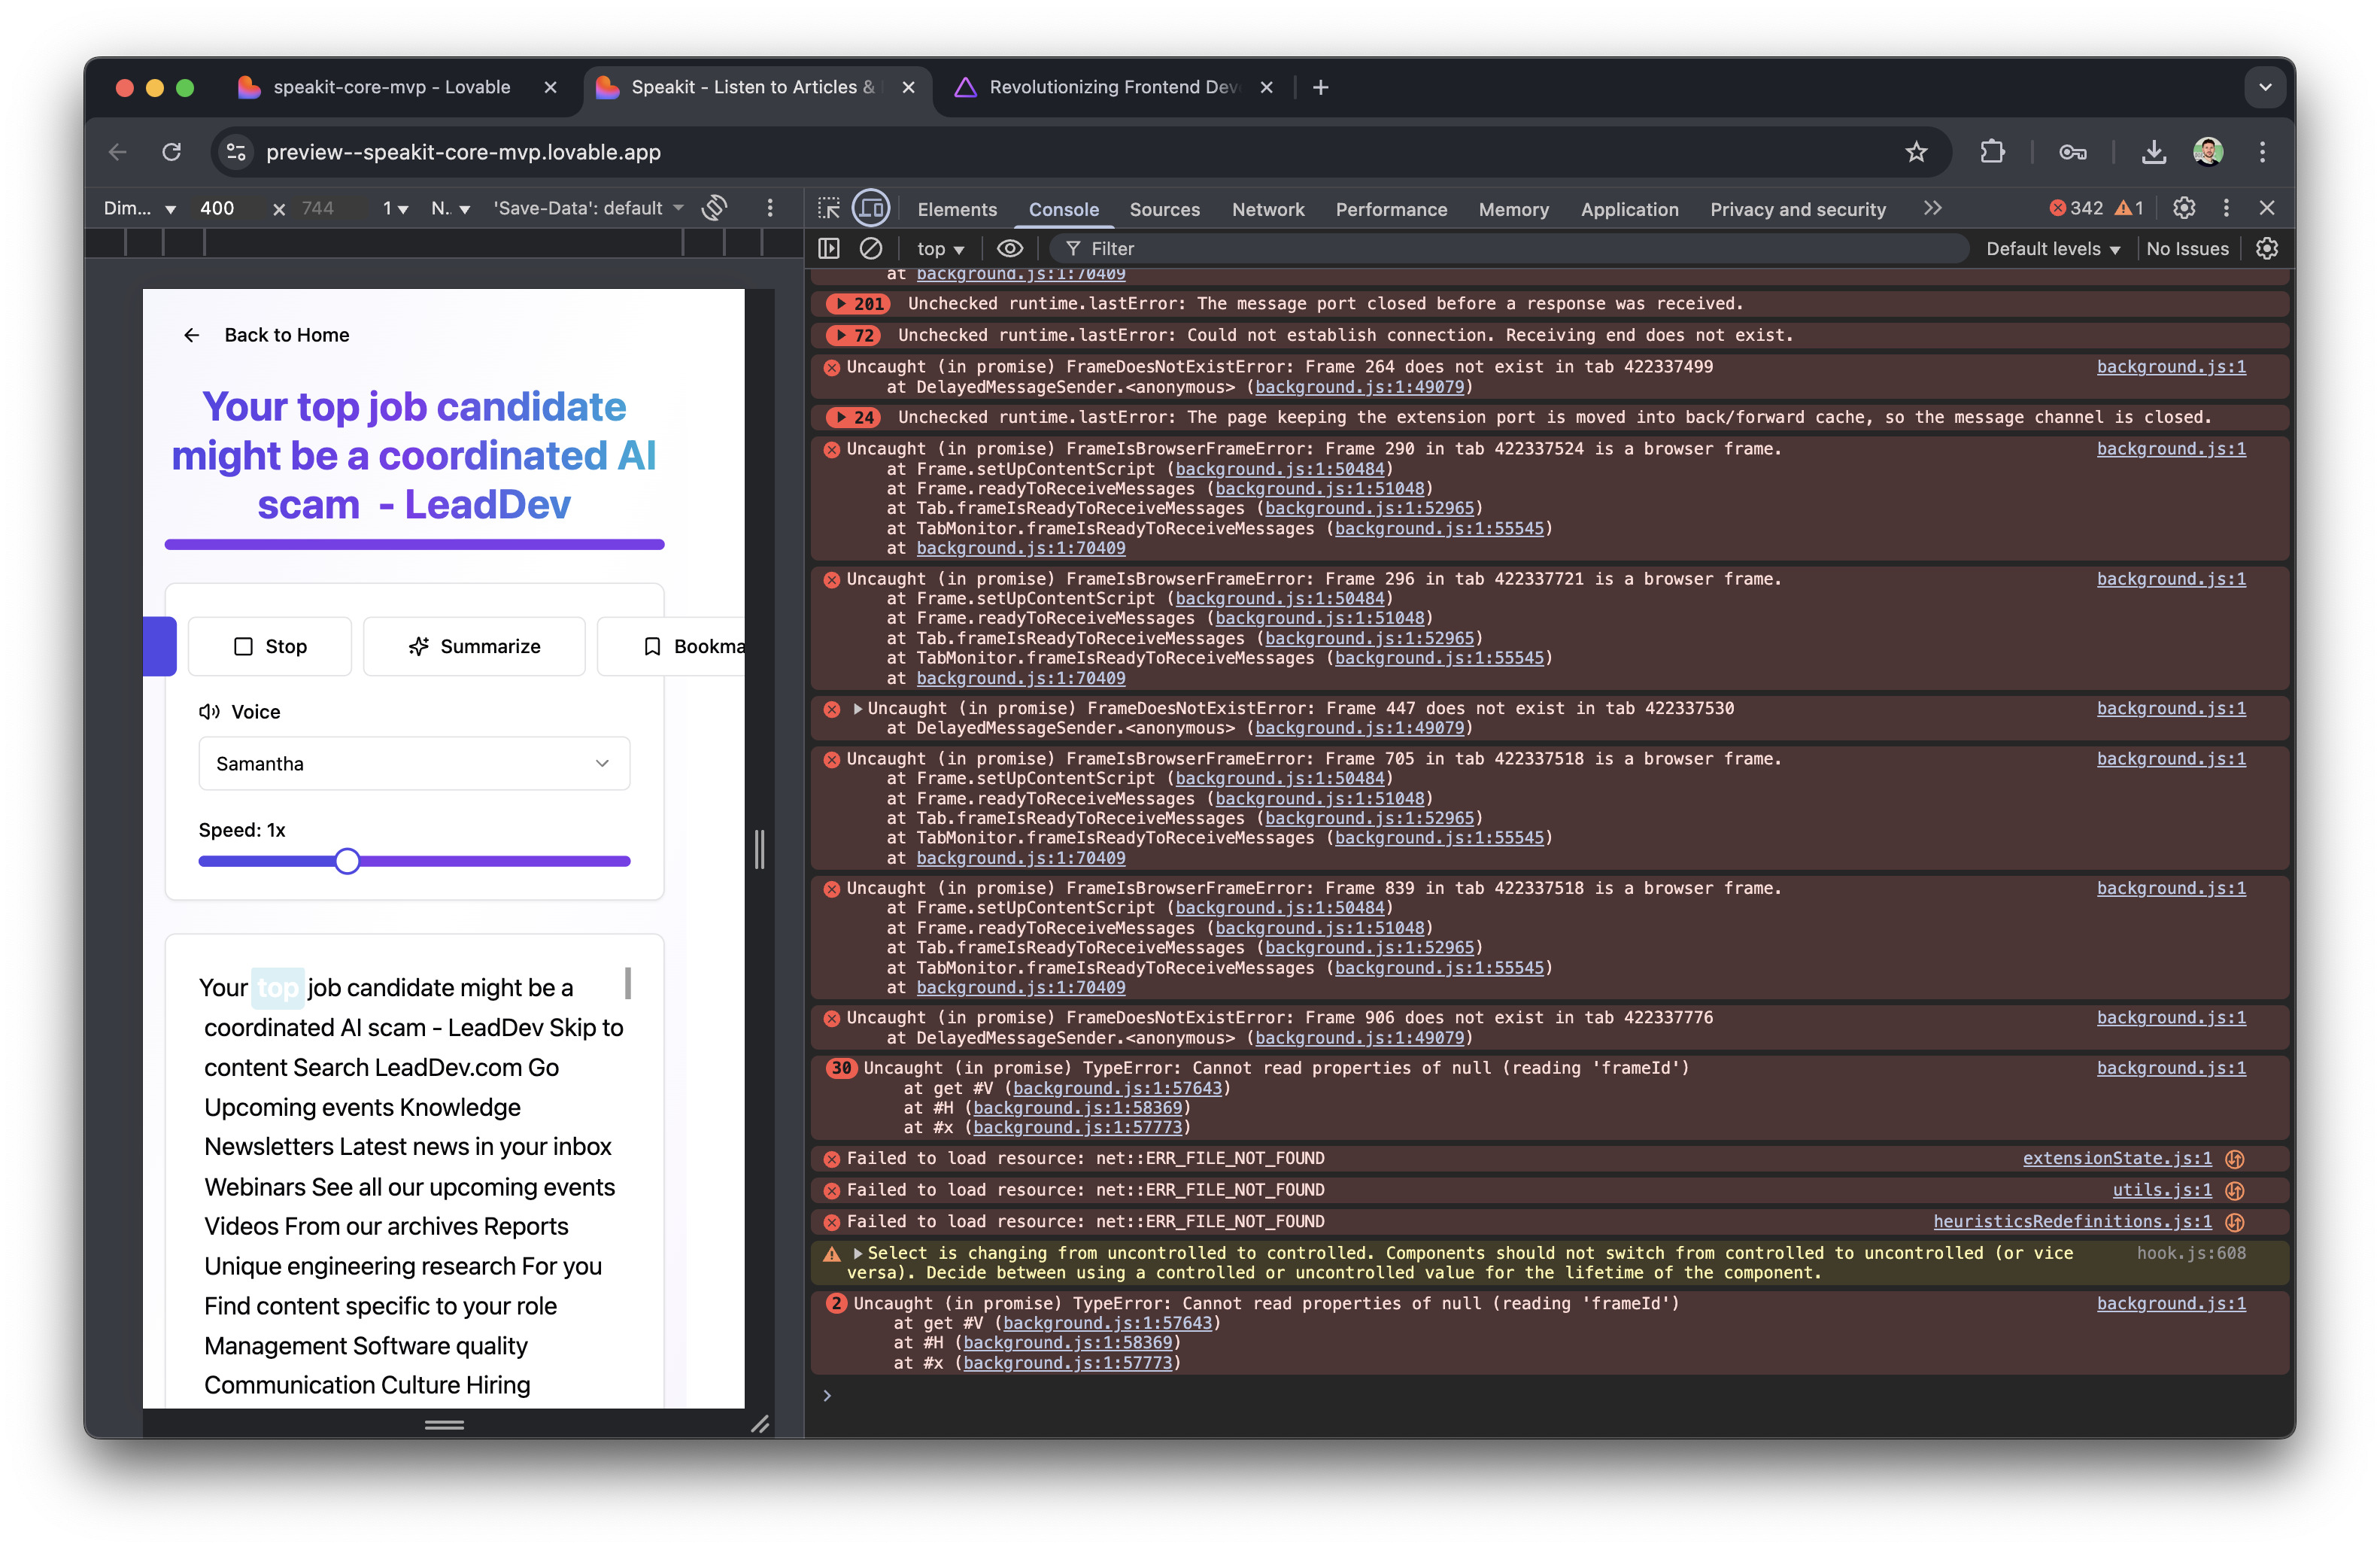Switch to the Network tab

coord(1267,209)
